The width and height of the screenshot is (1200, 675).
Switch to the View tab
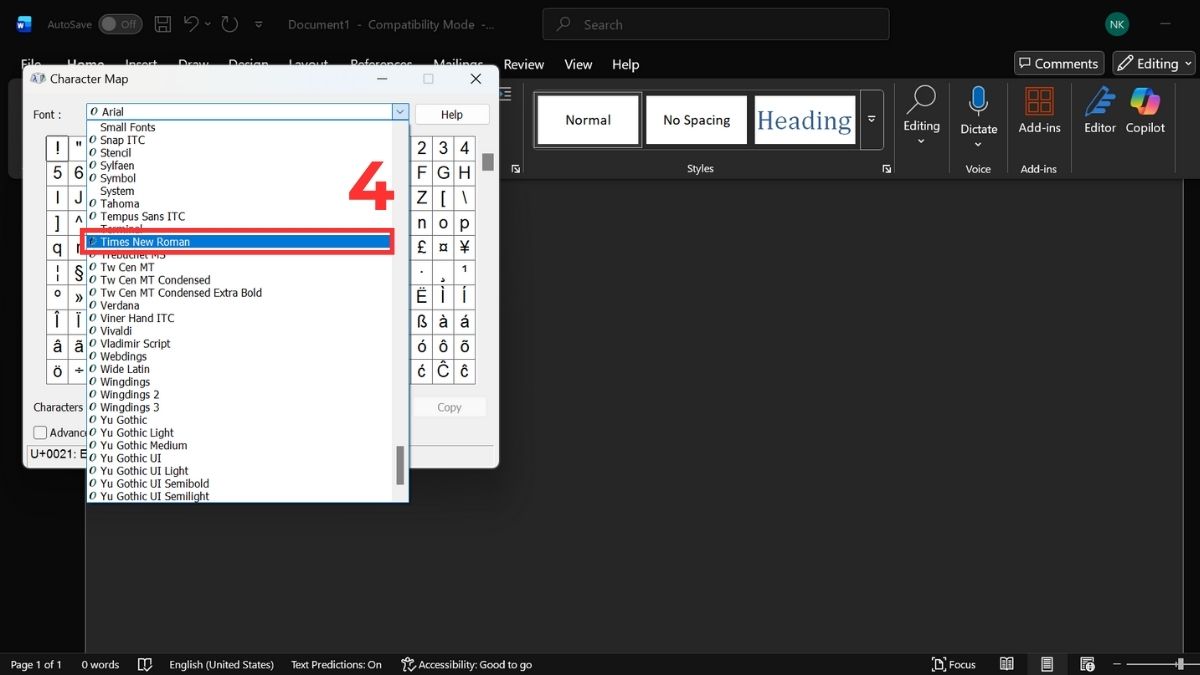coord(578,64)
